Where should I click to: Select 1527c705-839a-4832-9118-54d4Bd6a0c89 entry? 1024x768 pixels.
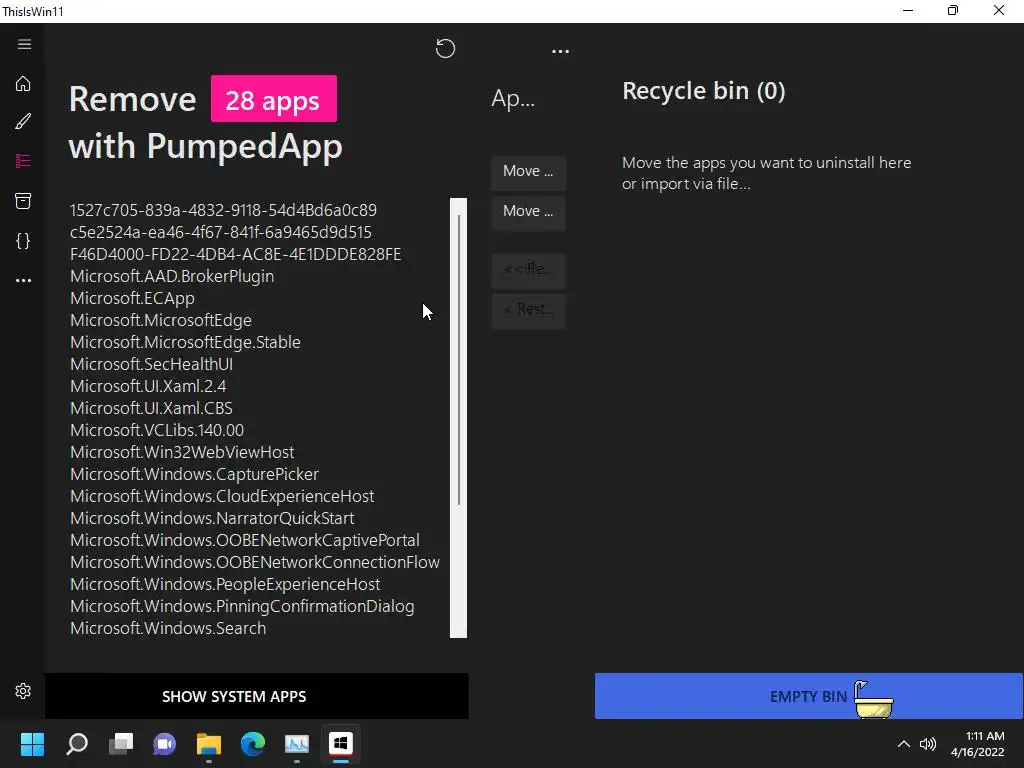pyautogui.click(x=223, y=210)
